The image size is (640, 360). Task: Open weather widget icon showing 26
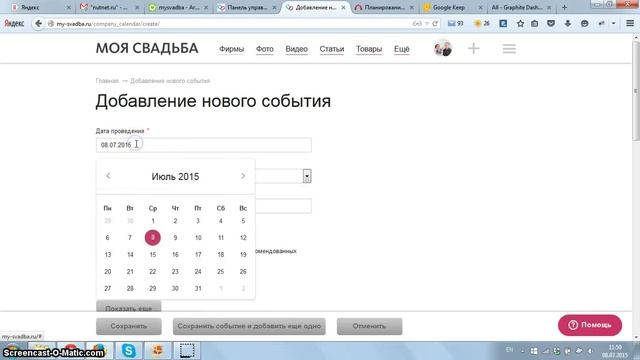click(482, 24)
